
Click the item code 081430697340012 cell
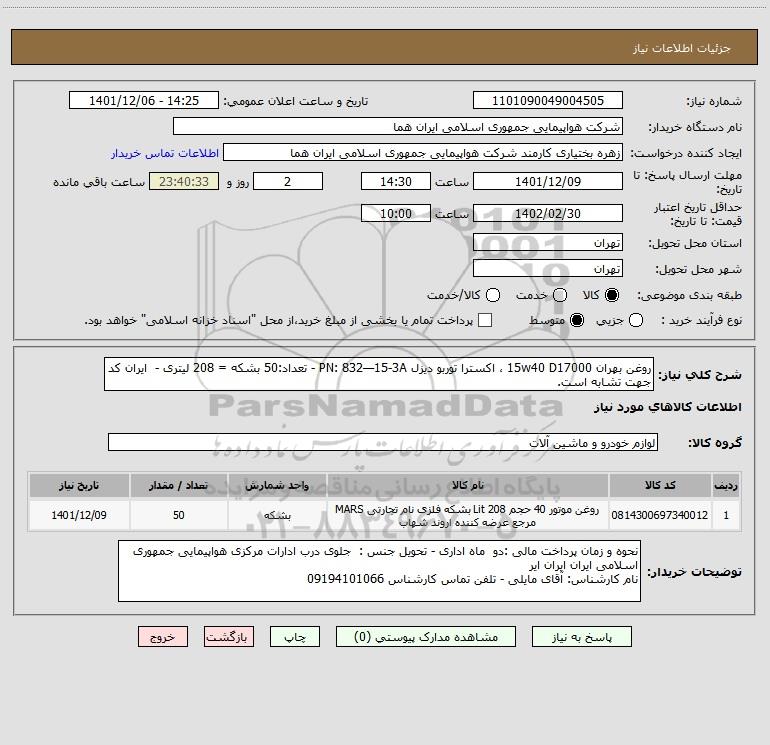(660, 515)
